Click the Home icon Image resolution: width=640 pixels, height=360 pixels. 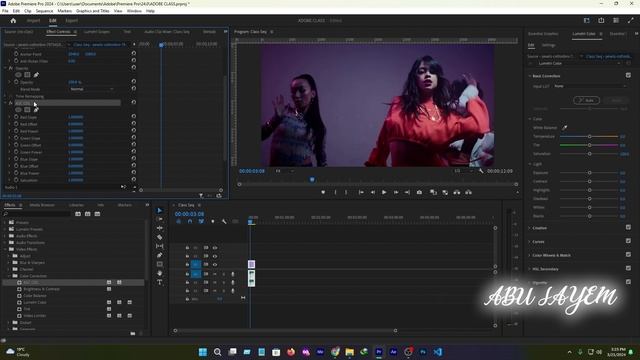point(13,20)
